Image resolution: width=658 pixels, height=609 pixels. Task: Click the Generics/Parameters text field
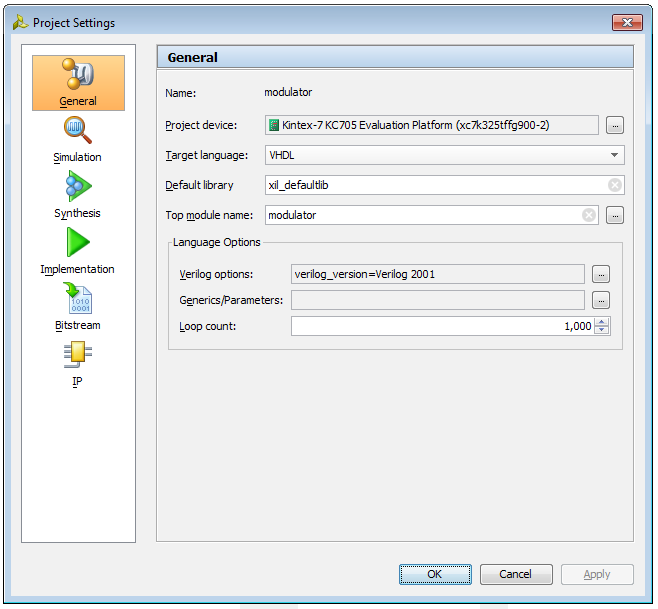tap(438, 301)
